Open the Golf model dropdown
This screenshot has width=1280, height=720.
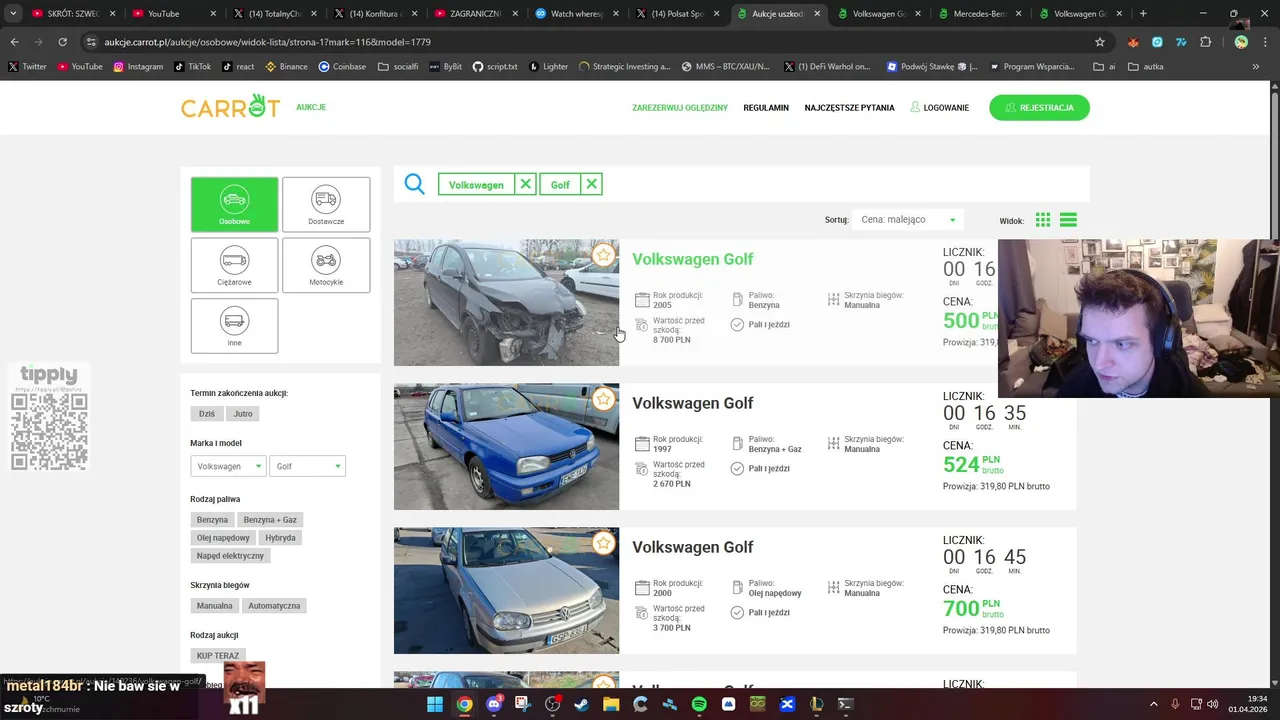(x=308, y=466)
